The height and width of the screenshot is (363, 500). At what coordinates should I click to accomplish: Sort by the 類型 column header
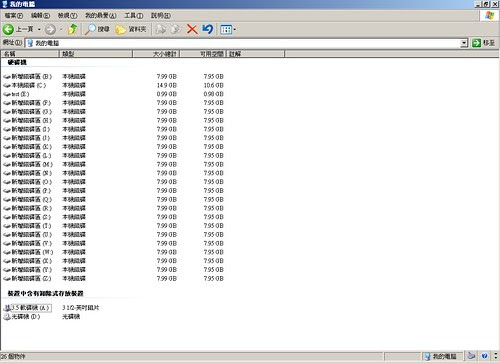point(96,54)
